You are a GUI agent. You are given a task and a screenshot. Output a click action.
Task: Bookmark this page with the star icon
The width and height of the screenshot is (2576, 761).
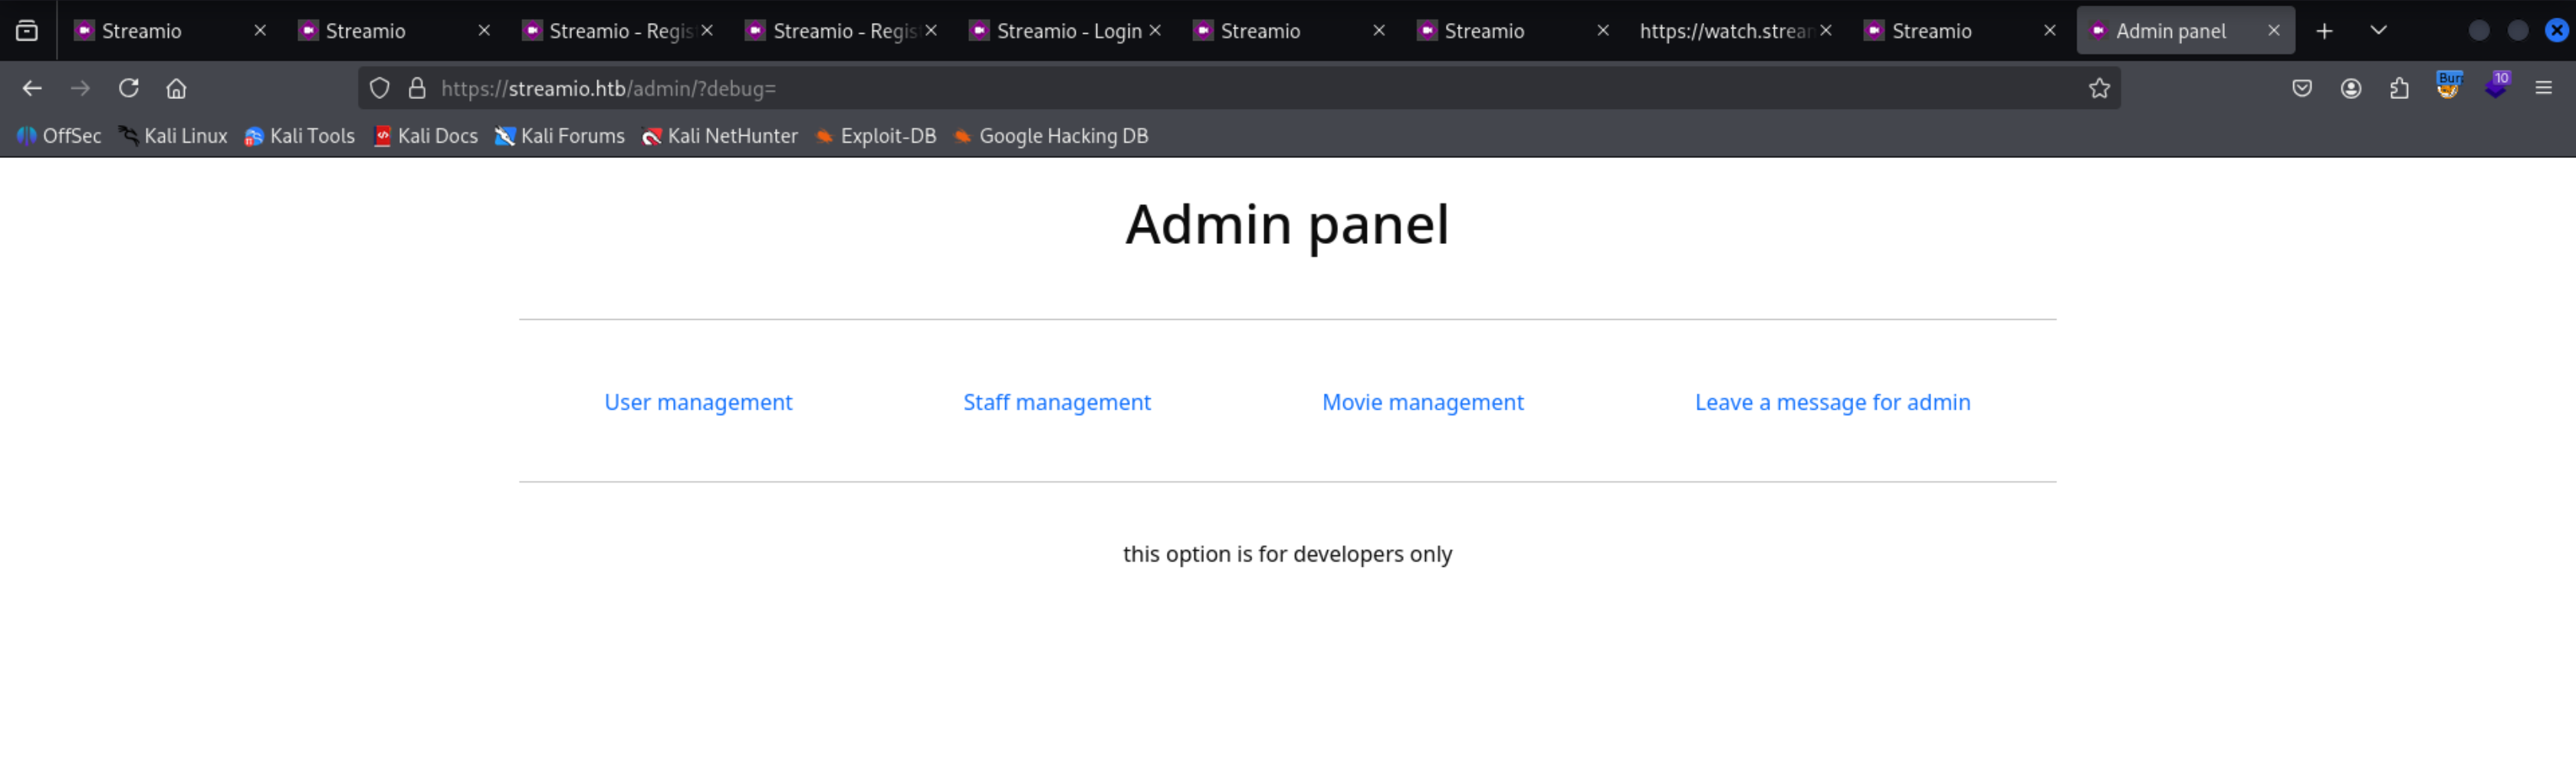[x=2099, y=88]
